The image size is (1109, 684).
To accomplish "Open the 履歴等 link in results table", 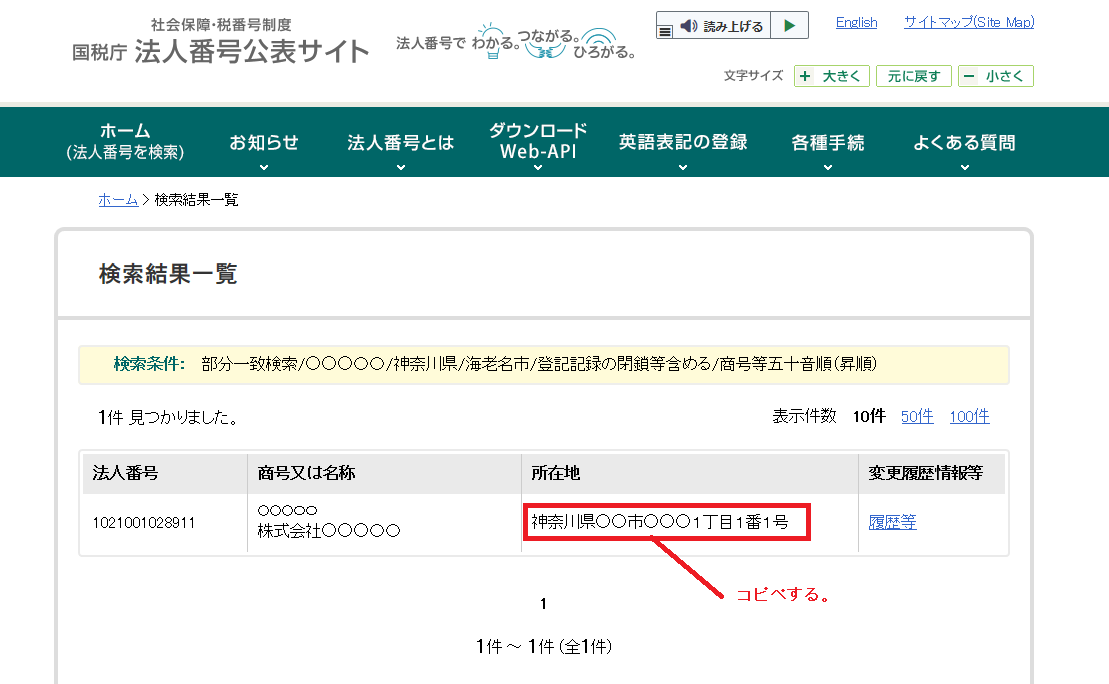I will pyautogui.click(x=891, y=522).
